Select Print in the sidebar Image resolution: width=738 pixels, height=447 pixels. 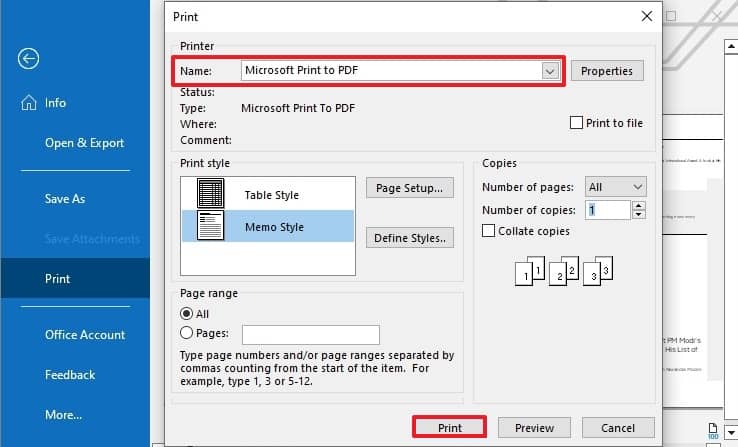[75, 279]
